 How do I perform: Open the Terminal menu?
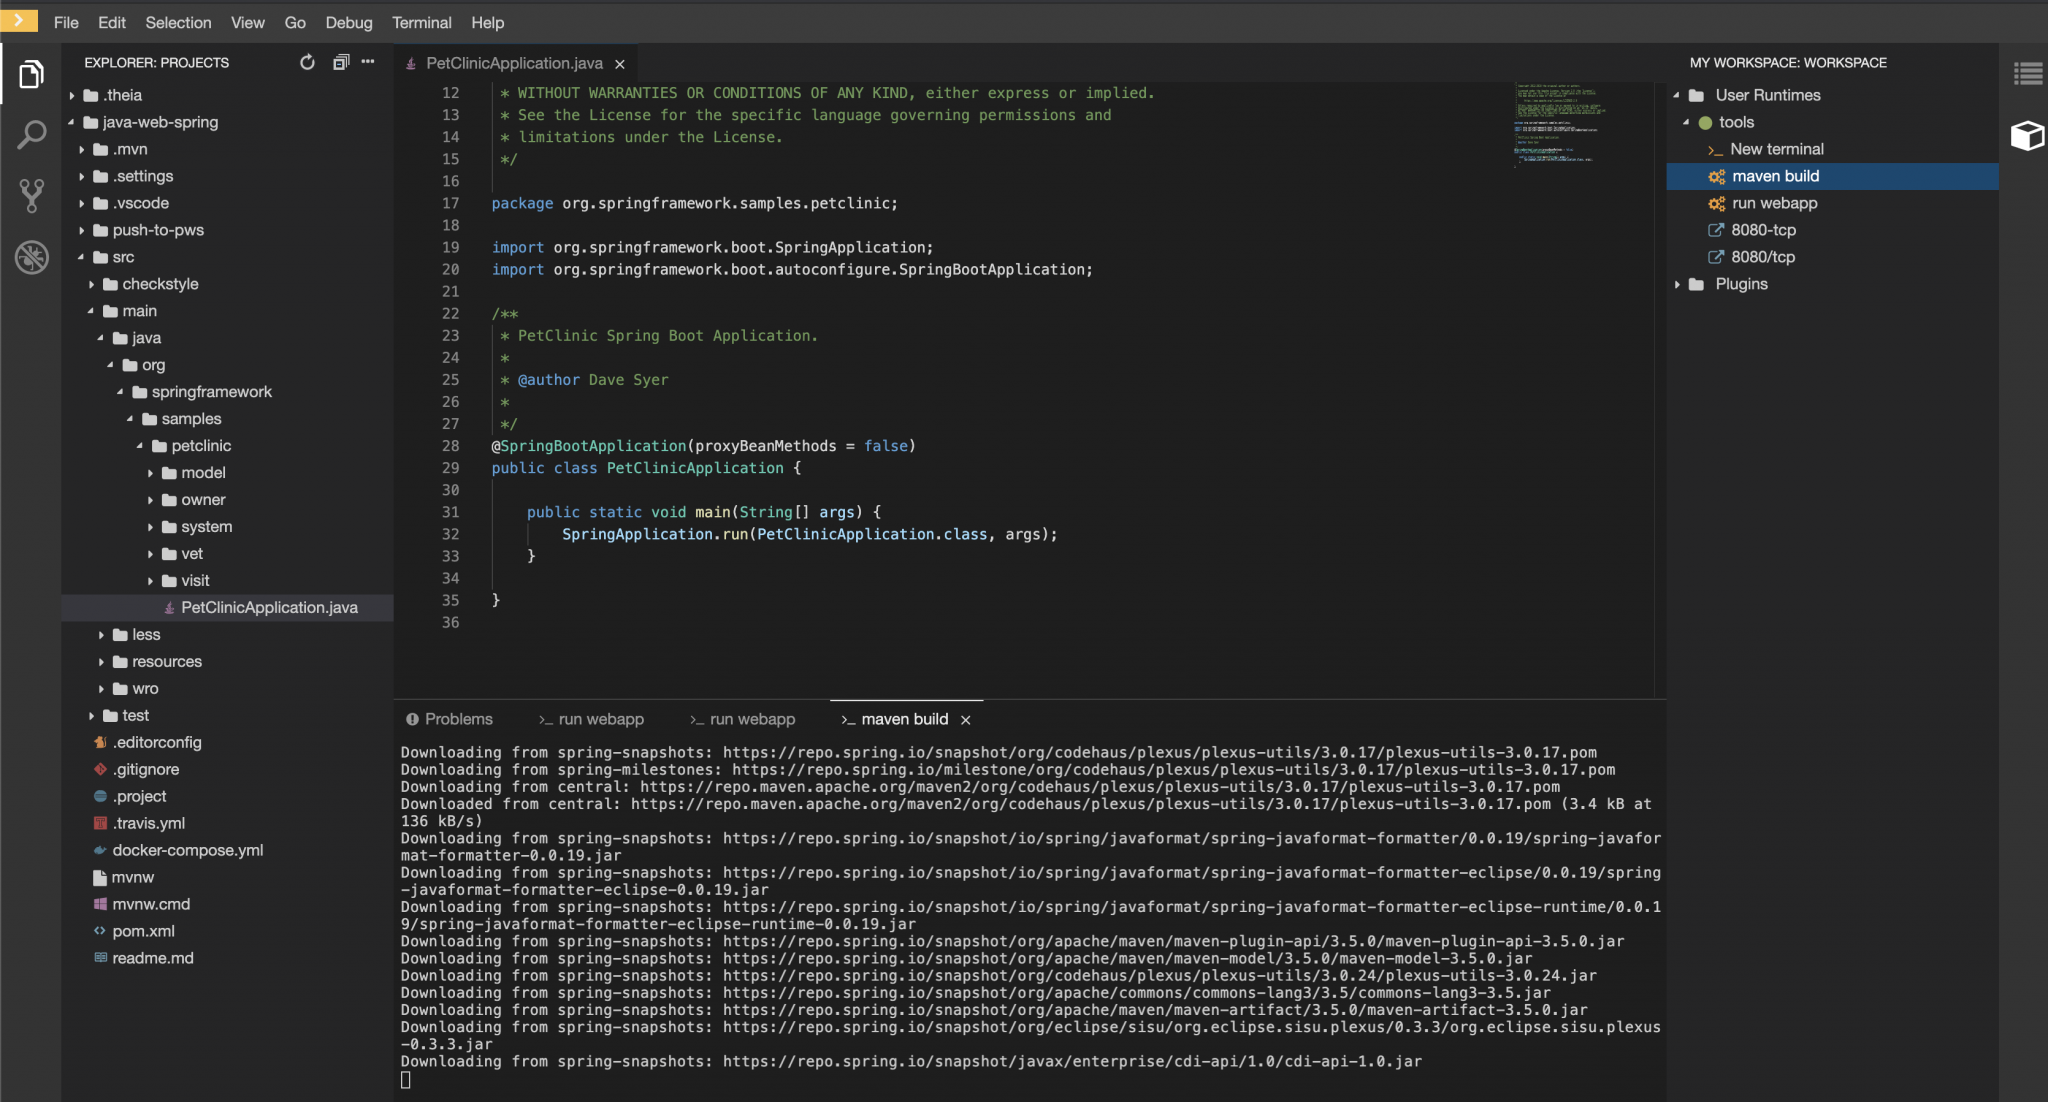tap(422, 22)
